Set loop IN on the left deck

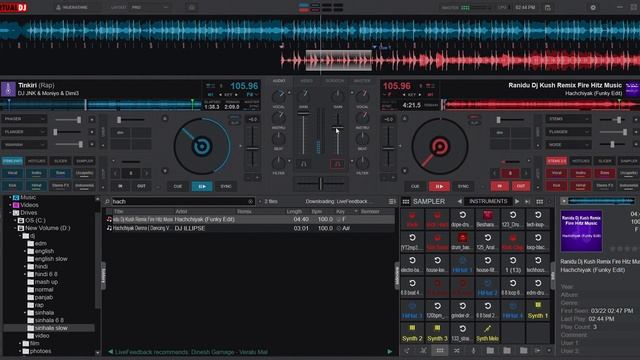120,186
